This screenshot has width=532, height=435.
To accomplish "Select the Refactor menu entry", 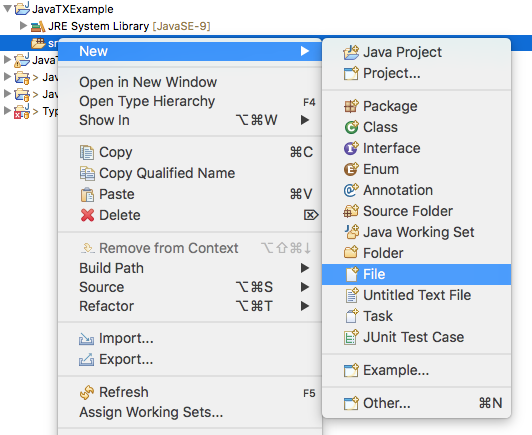I will 190,306.
